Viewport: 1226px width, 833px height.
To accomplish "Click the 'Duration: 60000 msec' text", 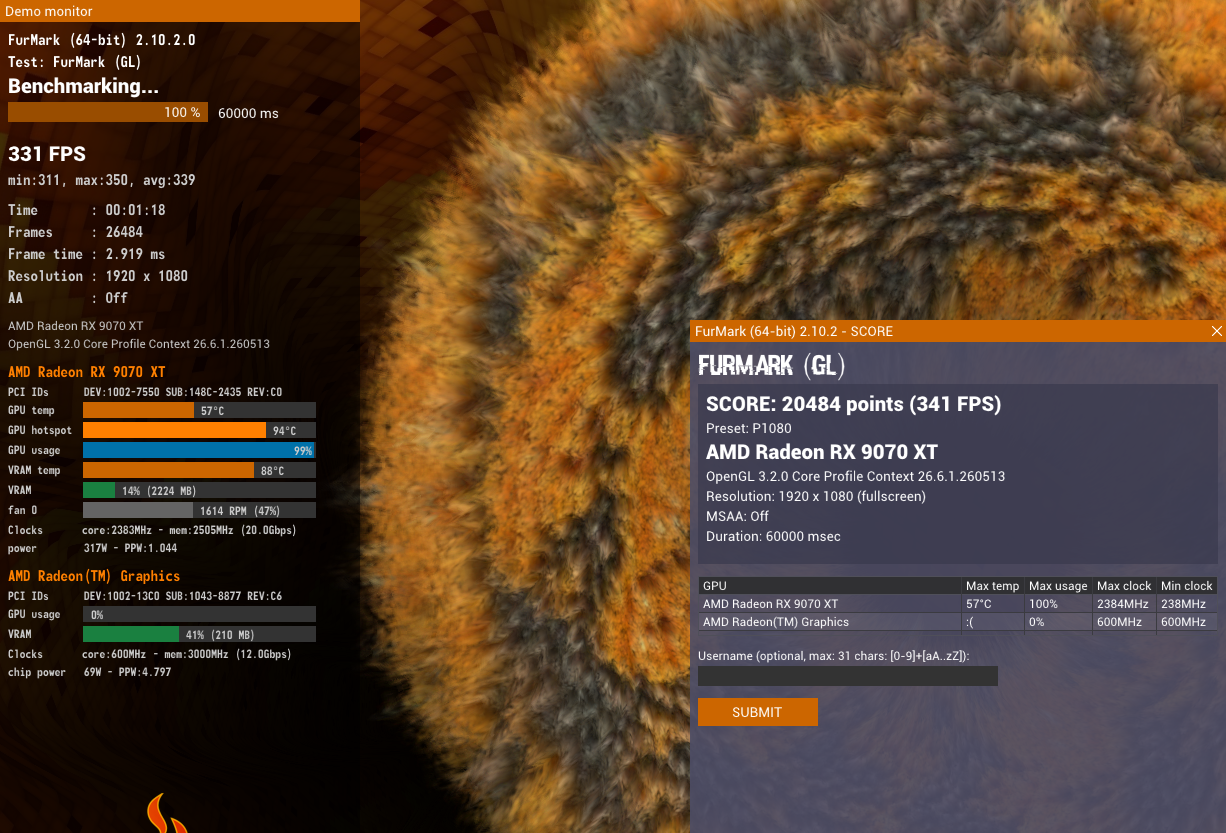I will click(x=773, y=536).
